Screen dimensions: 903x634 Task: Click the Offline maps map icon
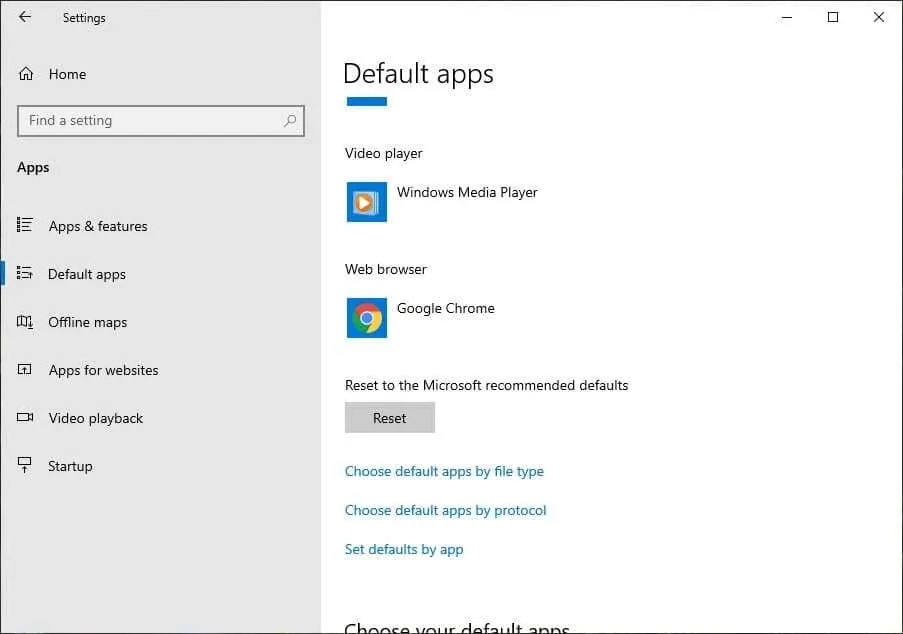(25, 321)
